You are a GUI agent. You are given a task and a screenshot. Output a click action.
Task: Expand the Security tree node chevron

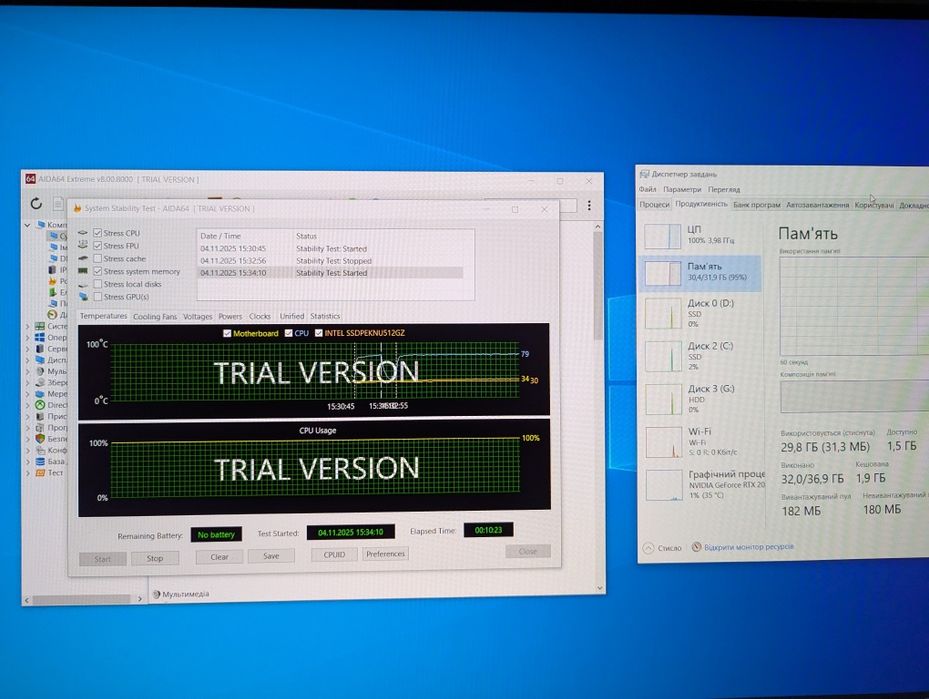click(27, 438)
